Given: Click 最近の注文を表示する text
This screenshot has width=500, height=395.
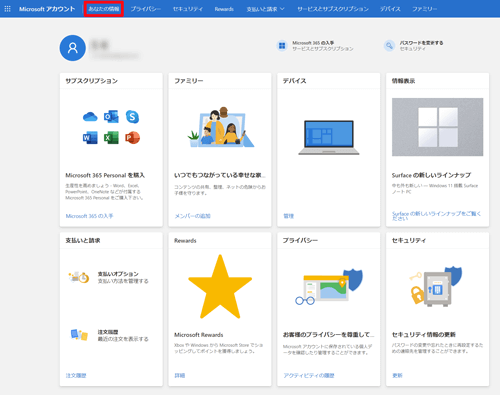Looking at the screenshot, I should [x=123, y=339].
